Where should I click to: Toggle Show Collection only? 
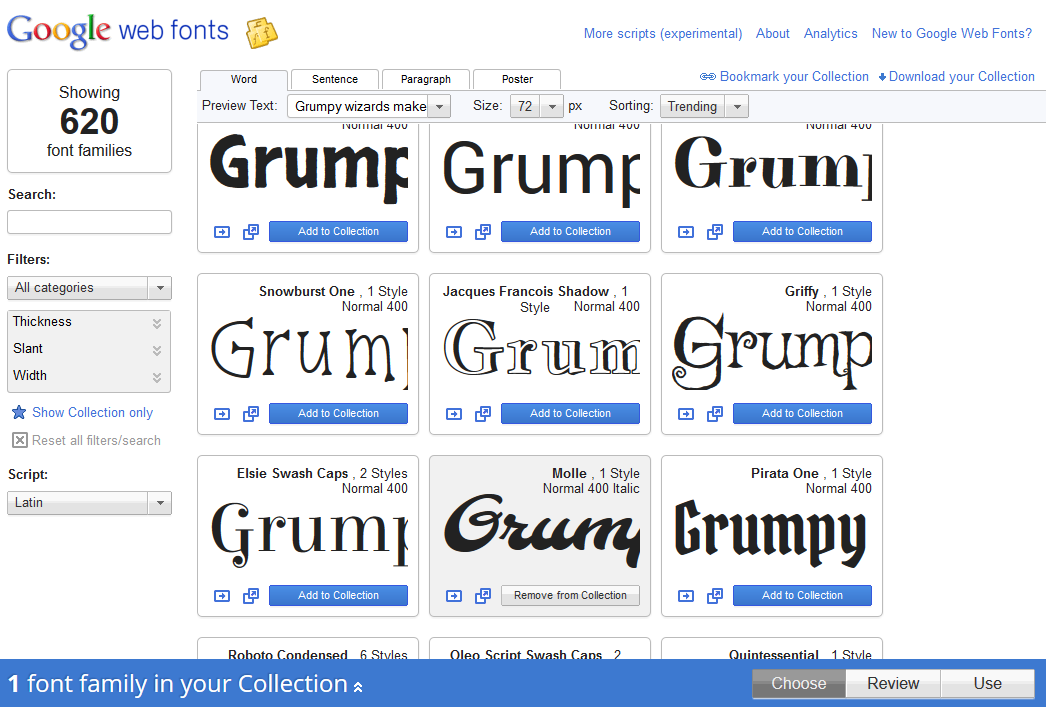(x=92, y=412)
